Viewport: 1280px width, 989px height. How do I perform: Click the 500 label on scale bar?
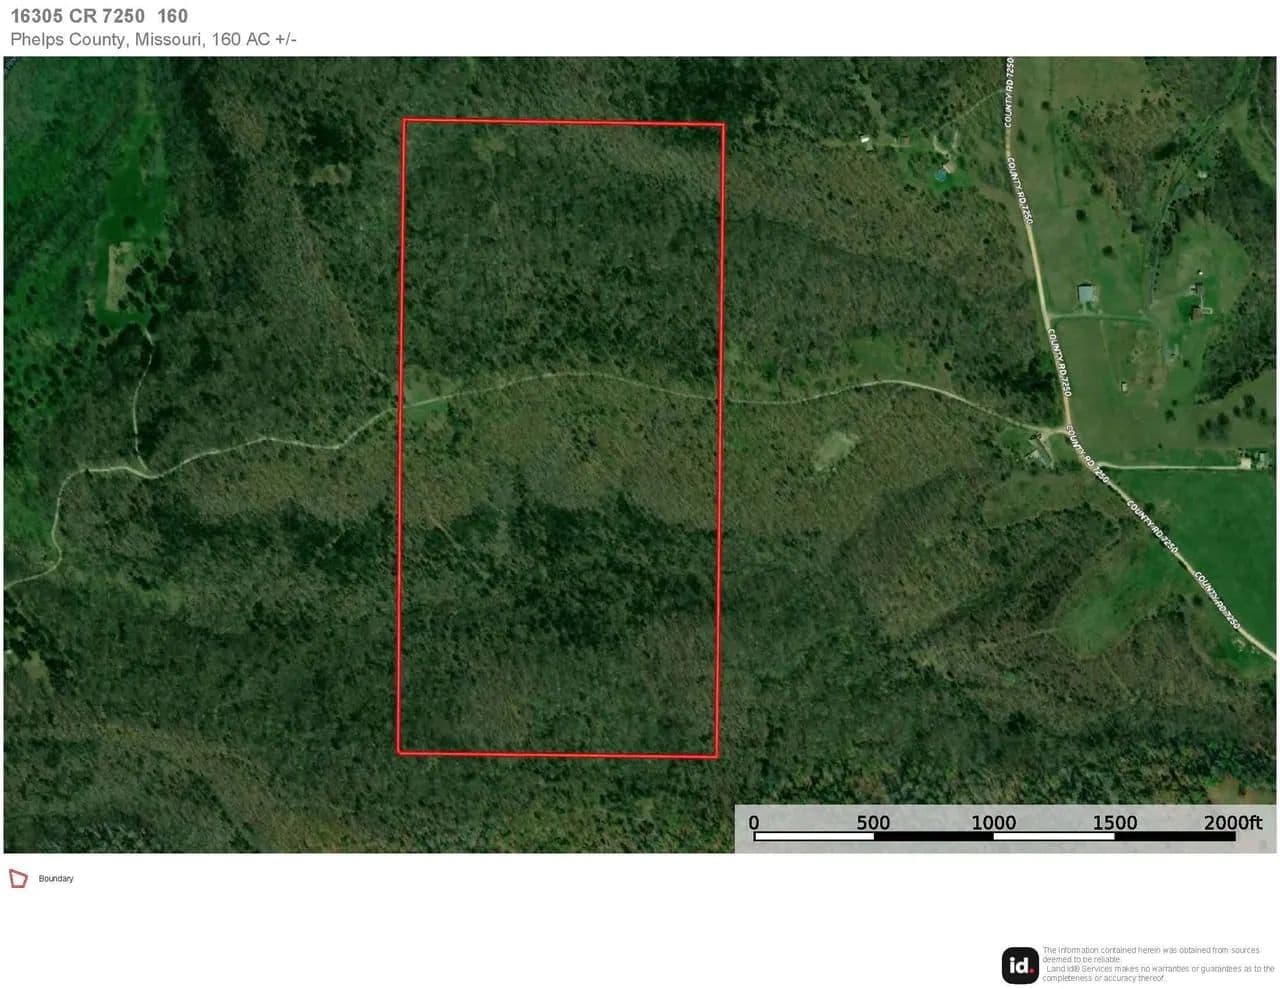coord(873,822)
